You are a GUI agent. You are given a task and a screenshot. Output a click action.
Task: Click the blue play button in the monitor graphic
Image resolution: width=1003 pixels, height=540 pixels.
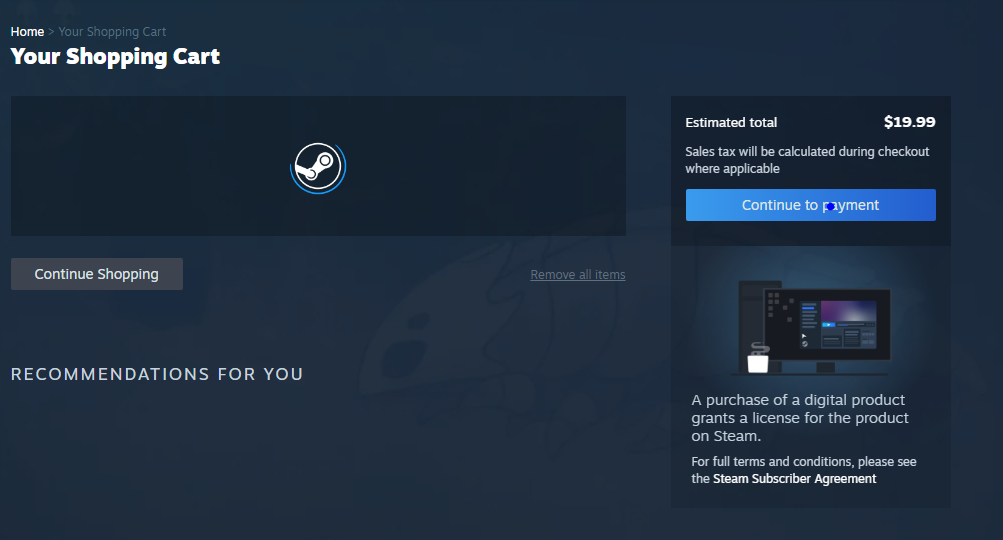(x=828, y=325)
